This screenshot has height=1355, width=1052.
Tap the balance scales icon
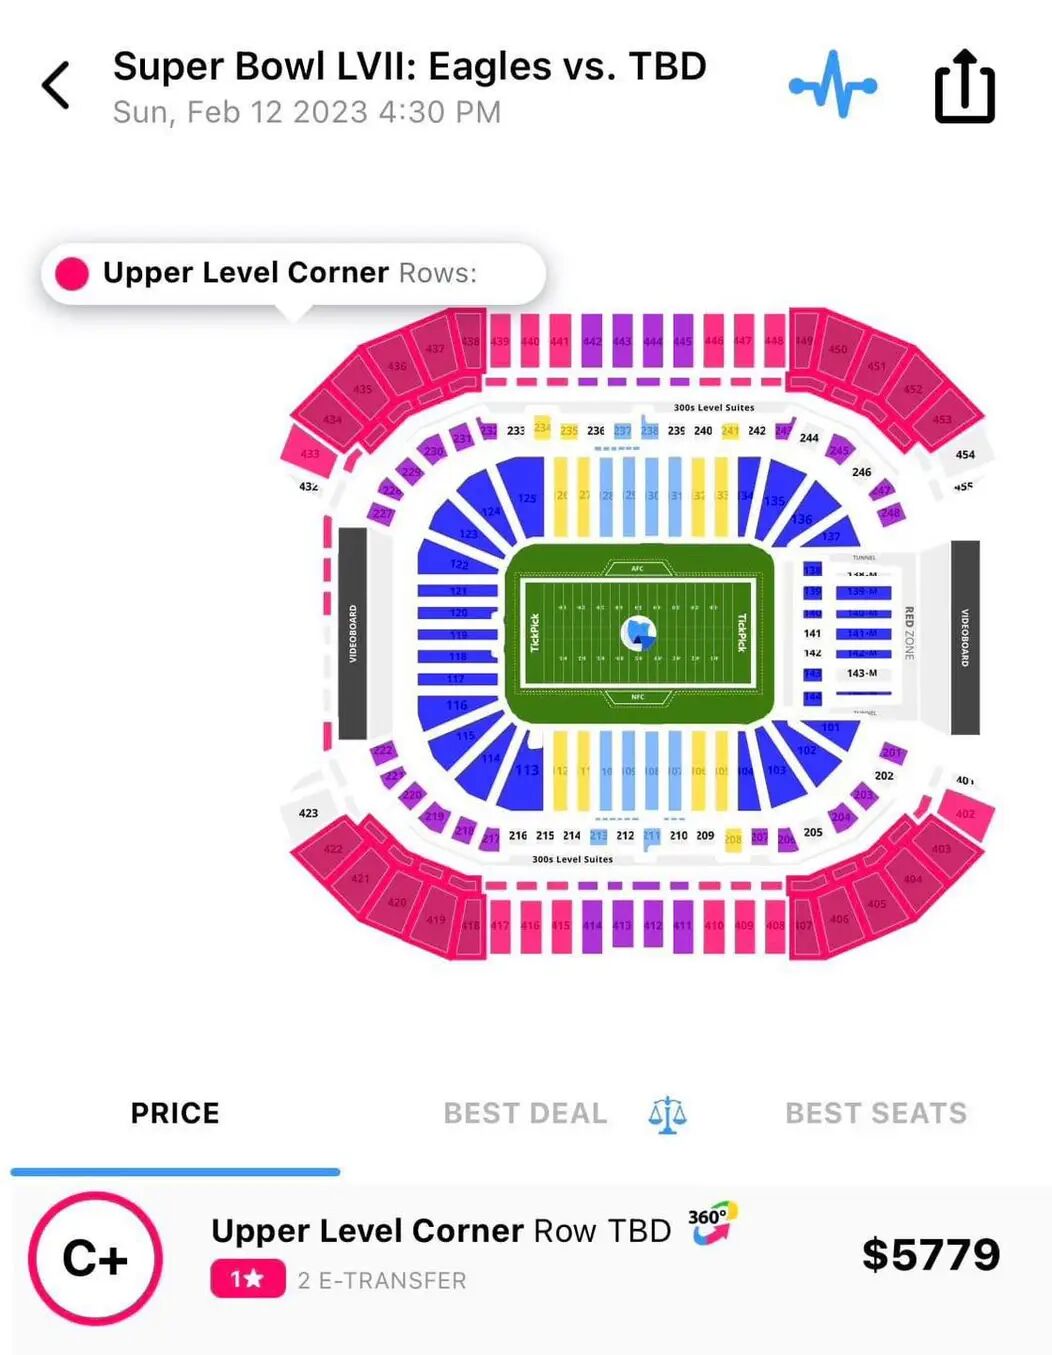click(666, 1113)
